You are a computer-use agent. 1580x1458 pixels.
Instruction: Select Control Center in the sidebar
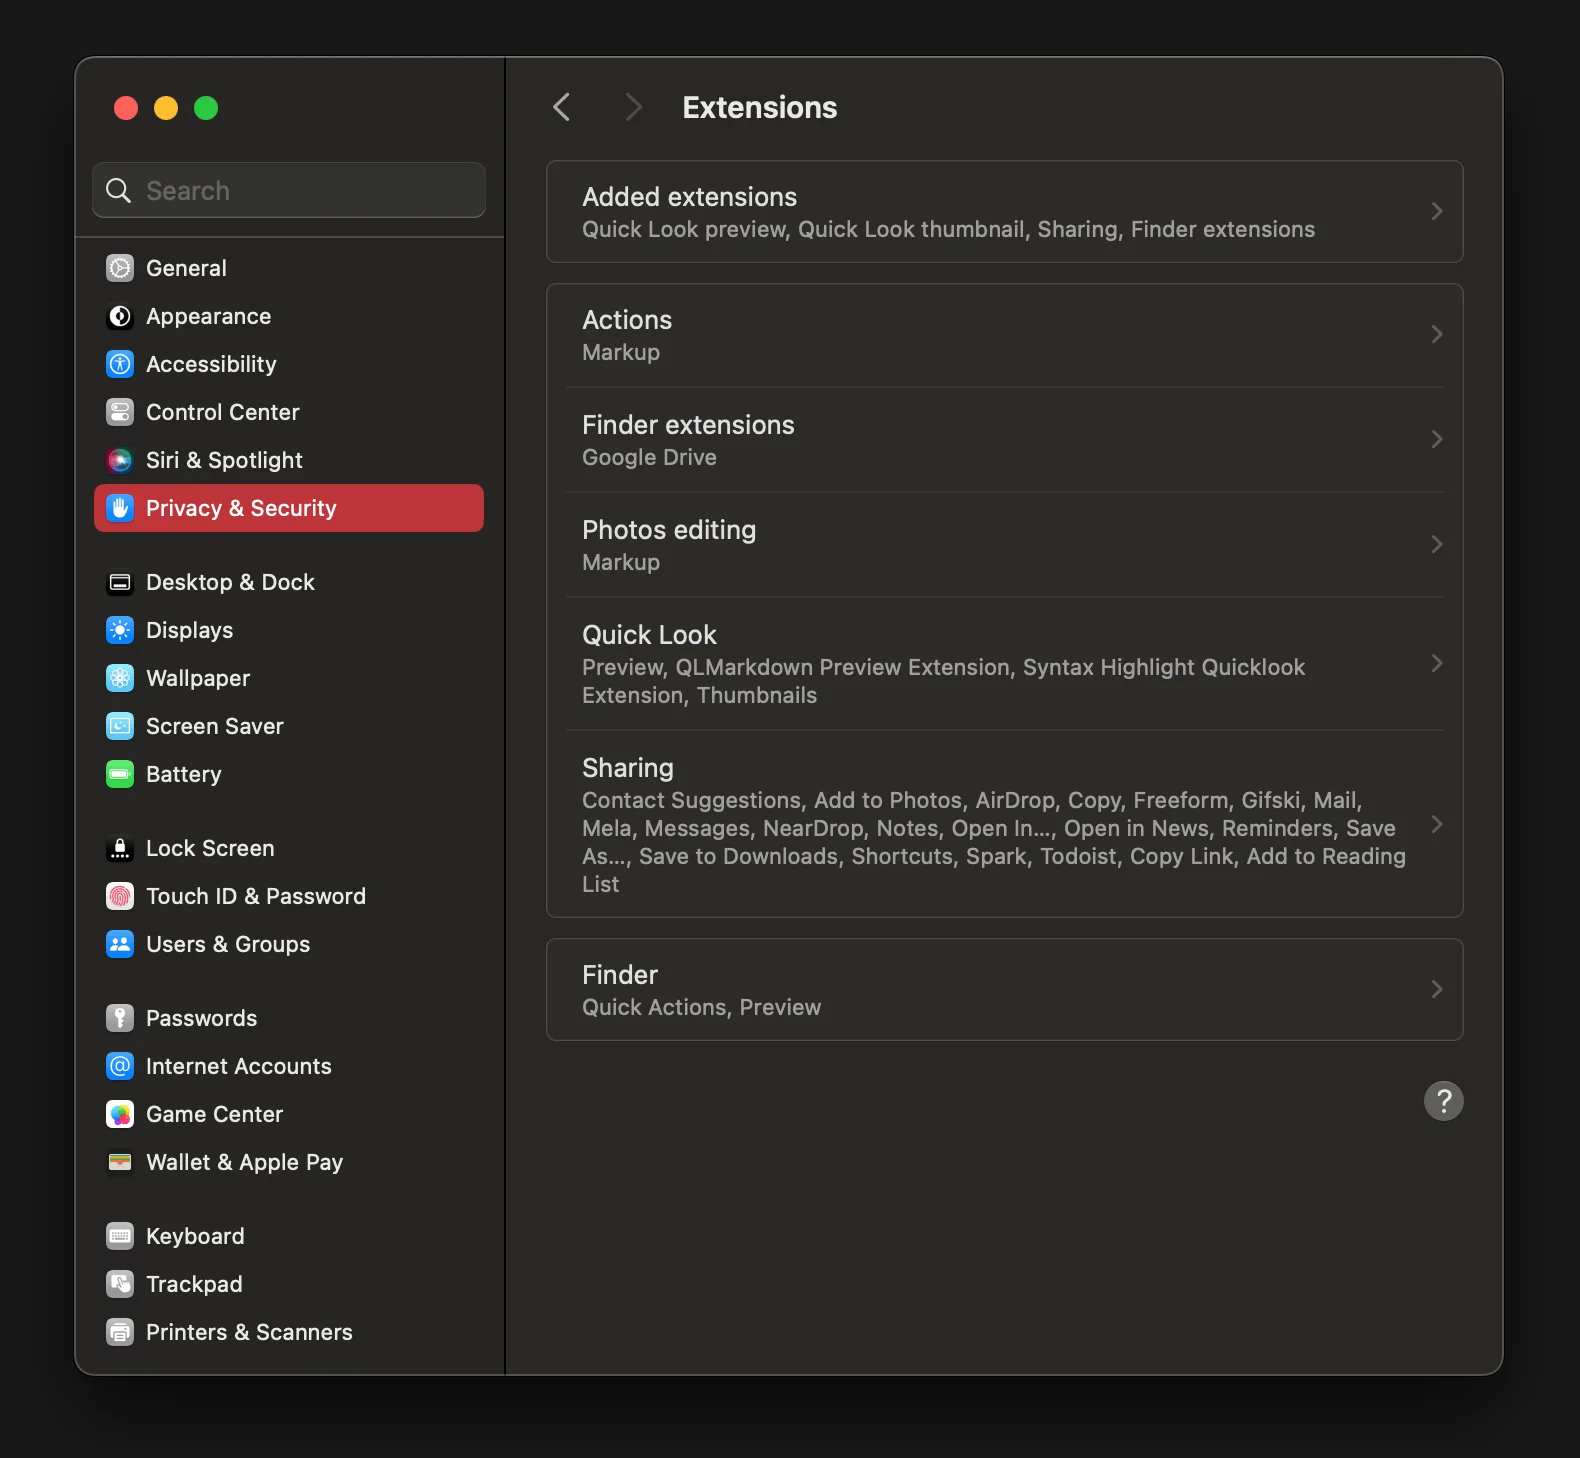pyautogui.click(x=222, y=412)
